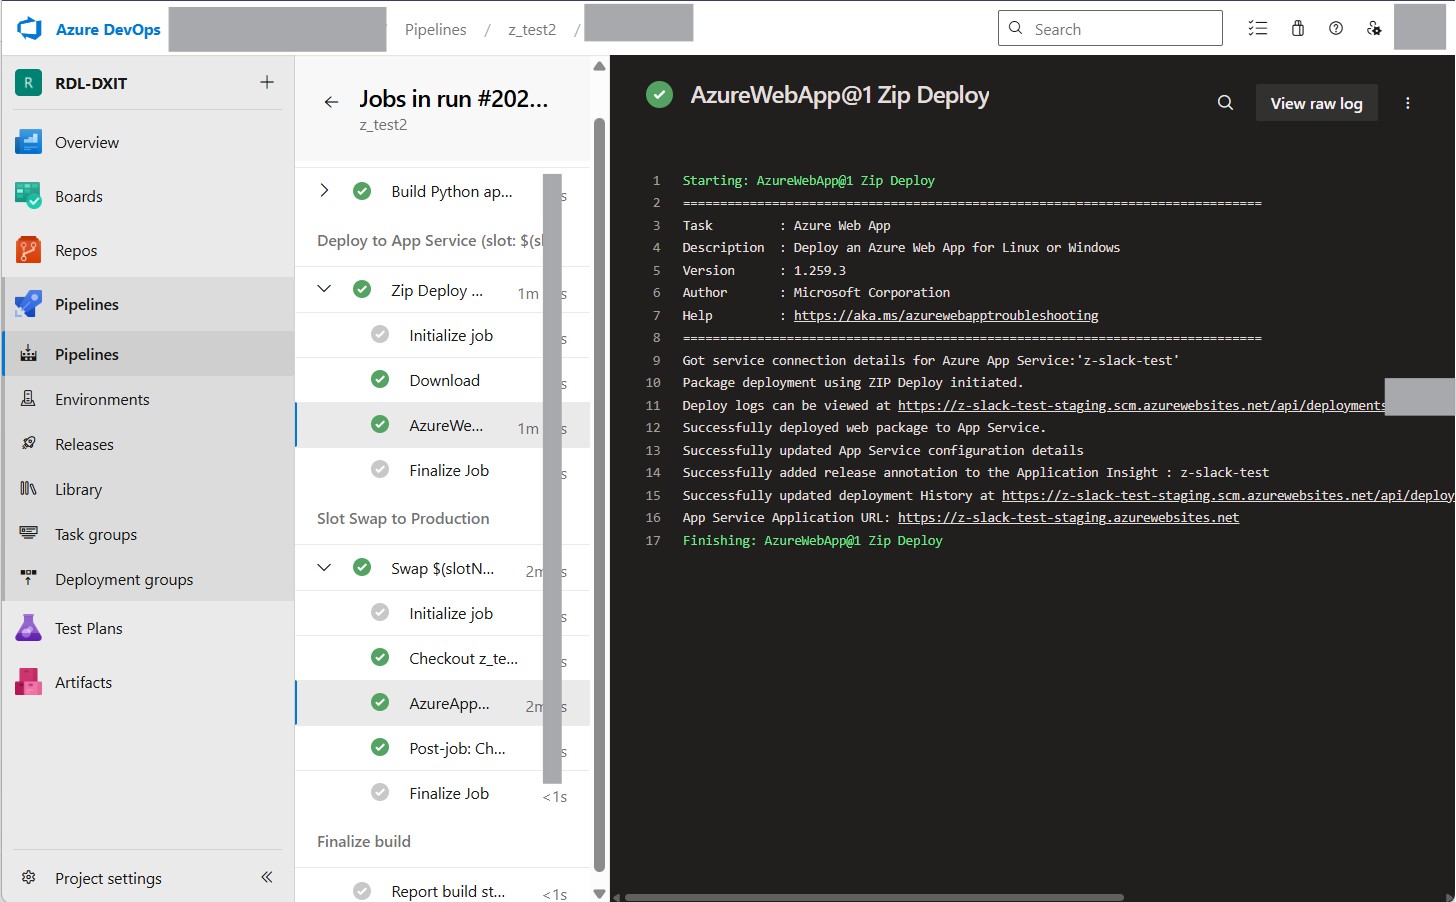Image resolution: width=1456 pixels, height=902 pixels.
Task: Click the search icon in log header
Action: (1225, 102)
